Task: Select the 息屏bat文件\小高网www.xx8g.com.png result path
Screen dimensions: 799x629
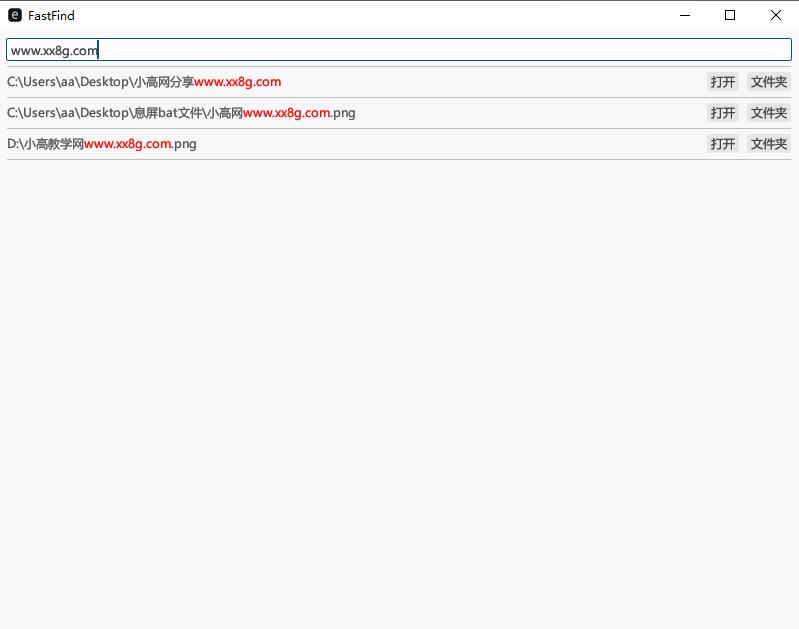Action: click(x=181, y=113)
